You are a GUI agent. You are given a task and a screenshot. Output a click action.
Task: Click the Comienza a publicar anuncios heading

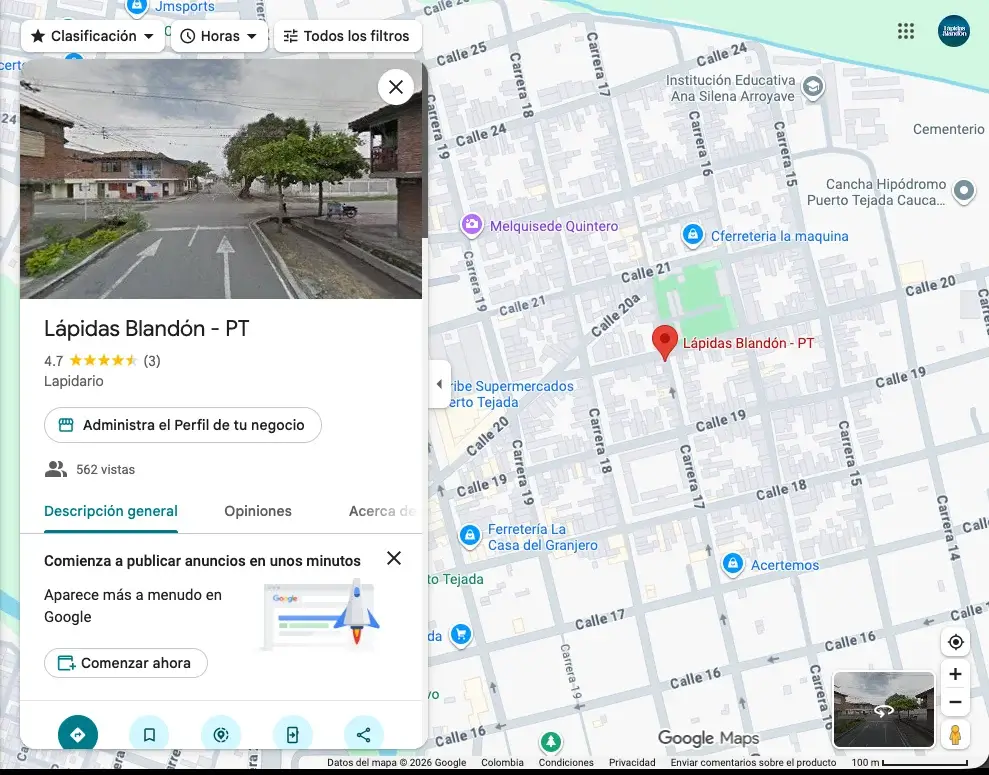pos(202,561)
